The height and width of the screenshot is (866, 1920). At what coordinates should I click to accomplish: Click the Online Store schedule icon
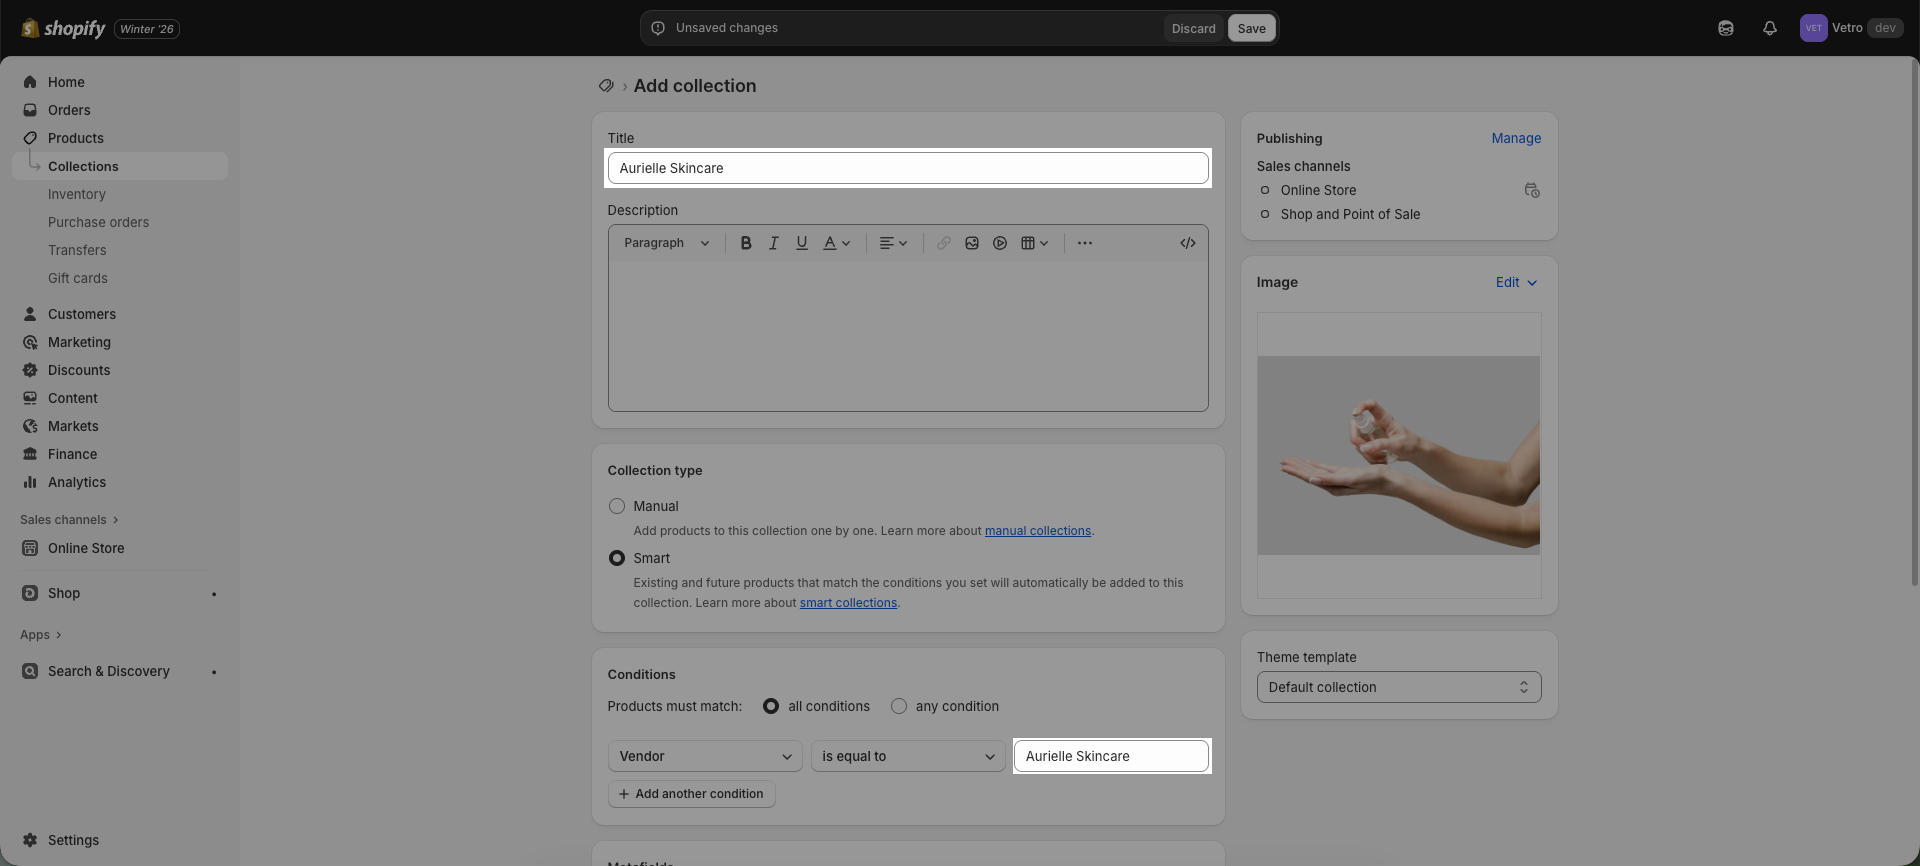pos(1531,190)
